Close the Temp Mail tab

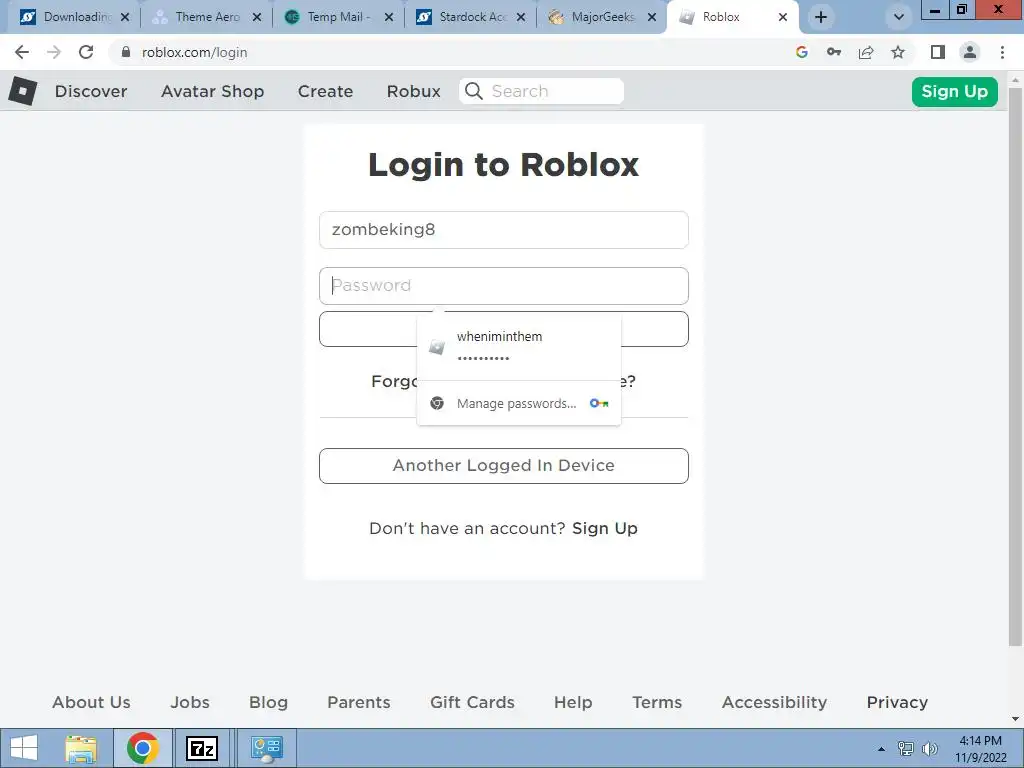[x=389, y=17]
